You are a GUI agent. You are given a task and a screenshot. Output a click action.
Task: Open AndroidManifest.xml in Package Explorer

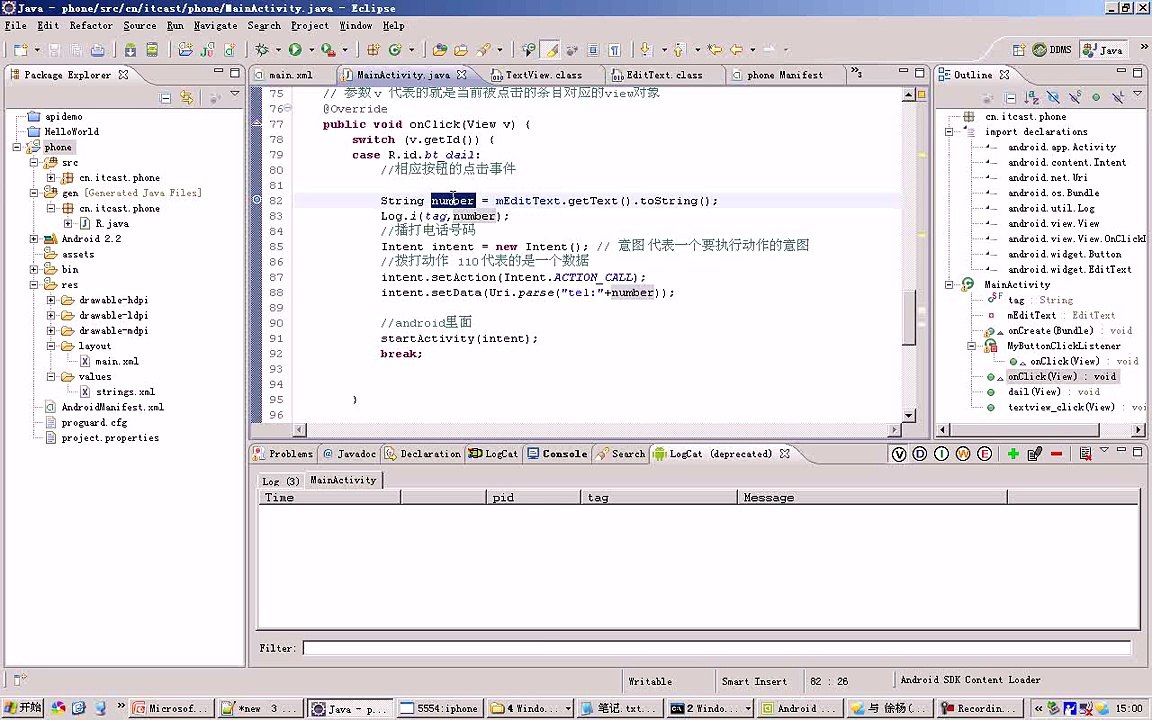(x=112, y=407)
